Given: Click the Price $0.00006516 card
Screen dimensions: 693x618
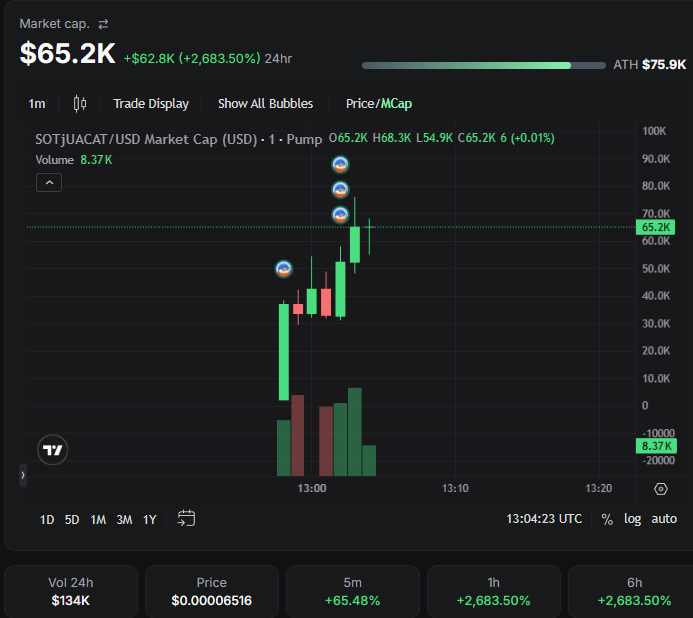Looking at the screenshot, I should (212, 591).
